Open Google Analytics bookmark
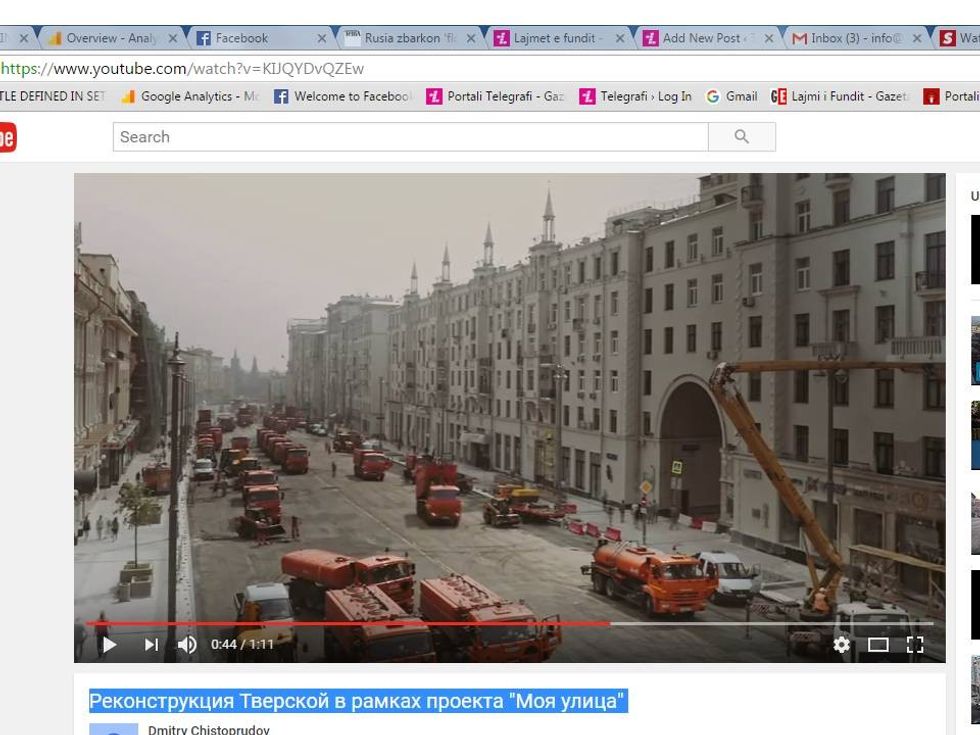 click(x=190, y=96)
